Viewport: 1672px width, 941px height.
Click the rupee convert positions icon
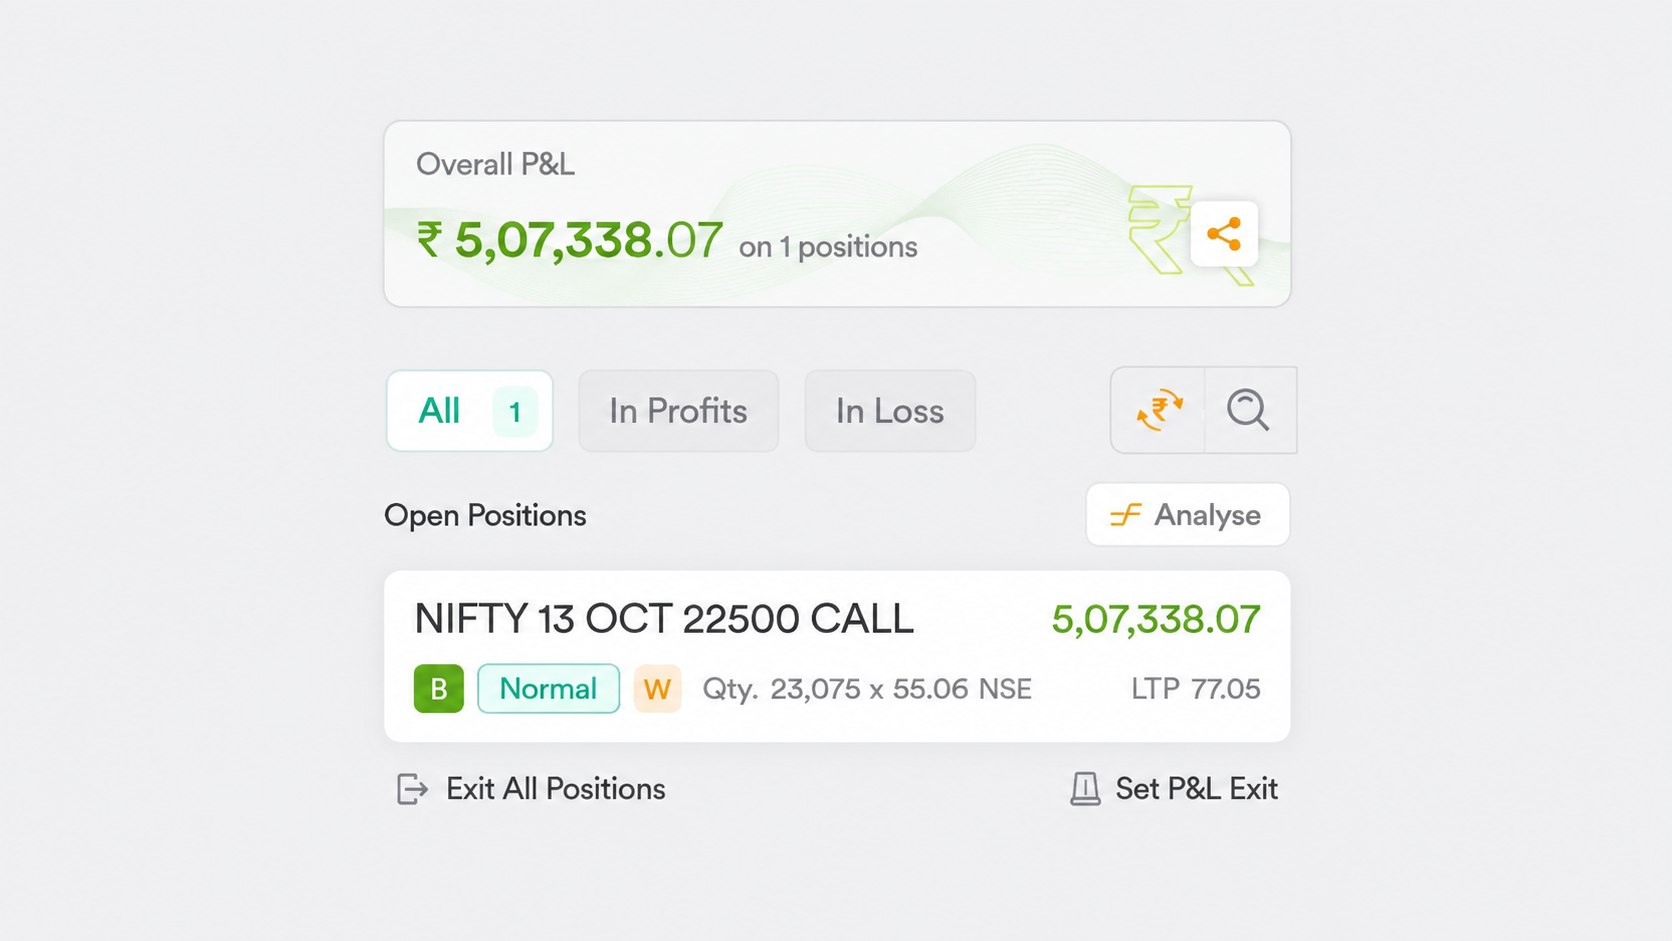(1159, 410)
